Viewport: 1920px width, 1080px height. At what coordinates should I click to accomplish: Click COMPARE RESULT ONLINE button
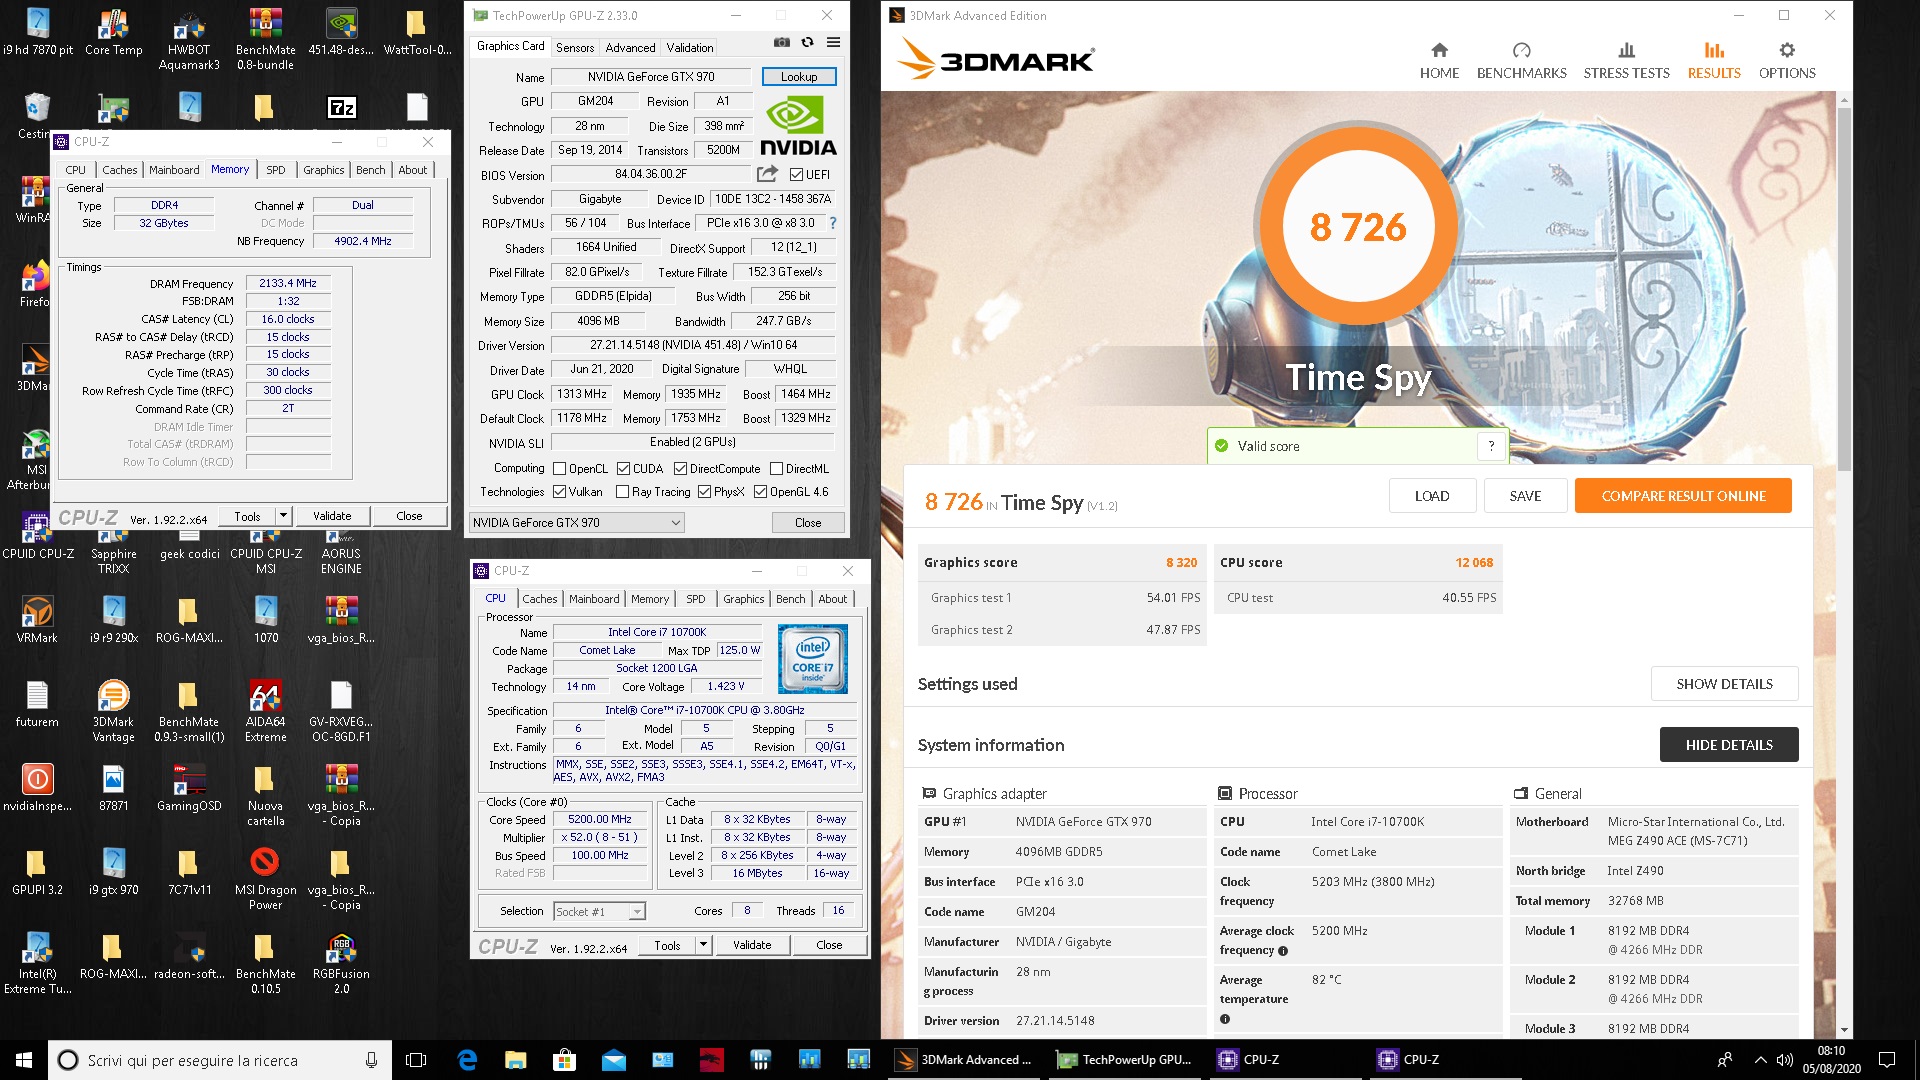click(x=1683, y=496)
